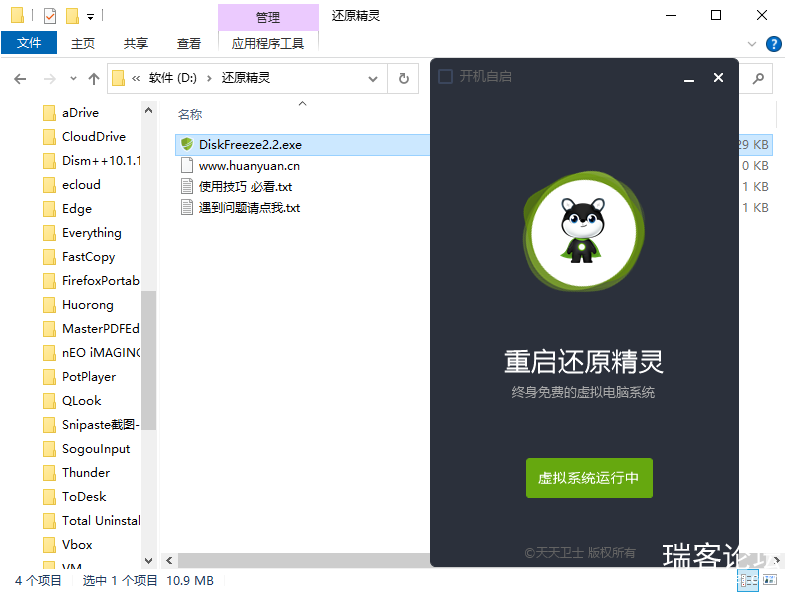Click 软件 (D:) in the breadcrumb
This screenshot has width=786, height=593.
tap(173, 78)
